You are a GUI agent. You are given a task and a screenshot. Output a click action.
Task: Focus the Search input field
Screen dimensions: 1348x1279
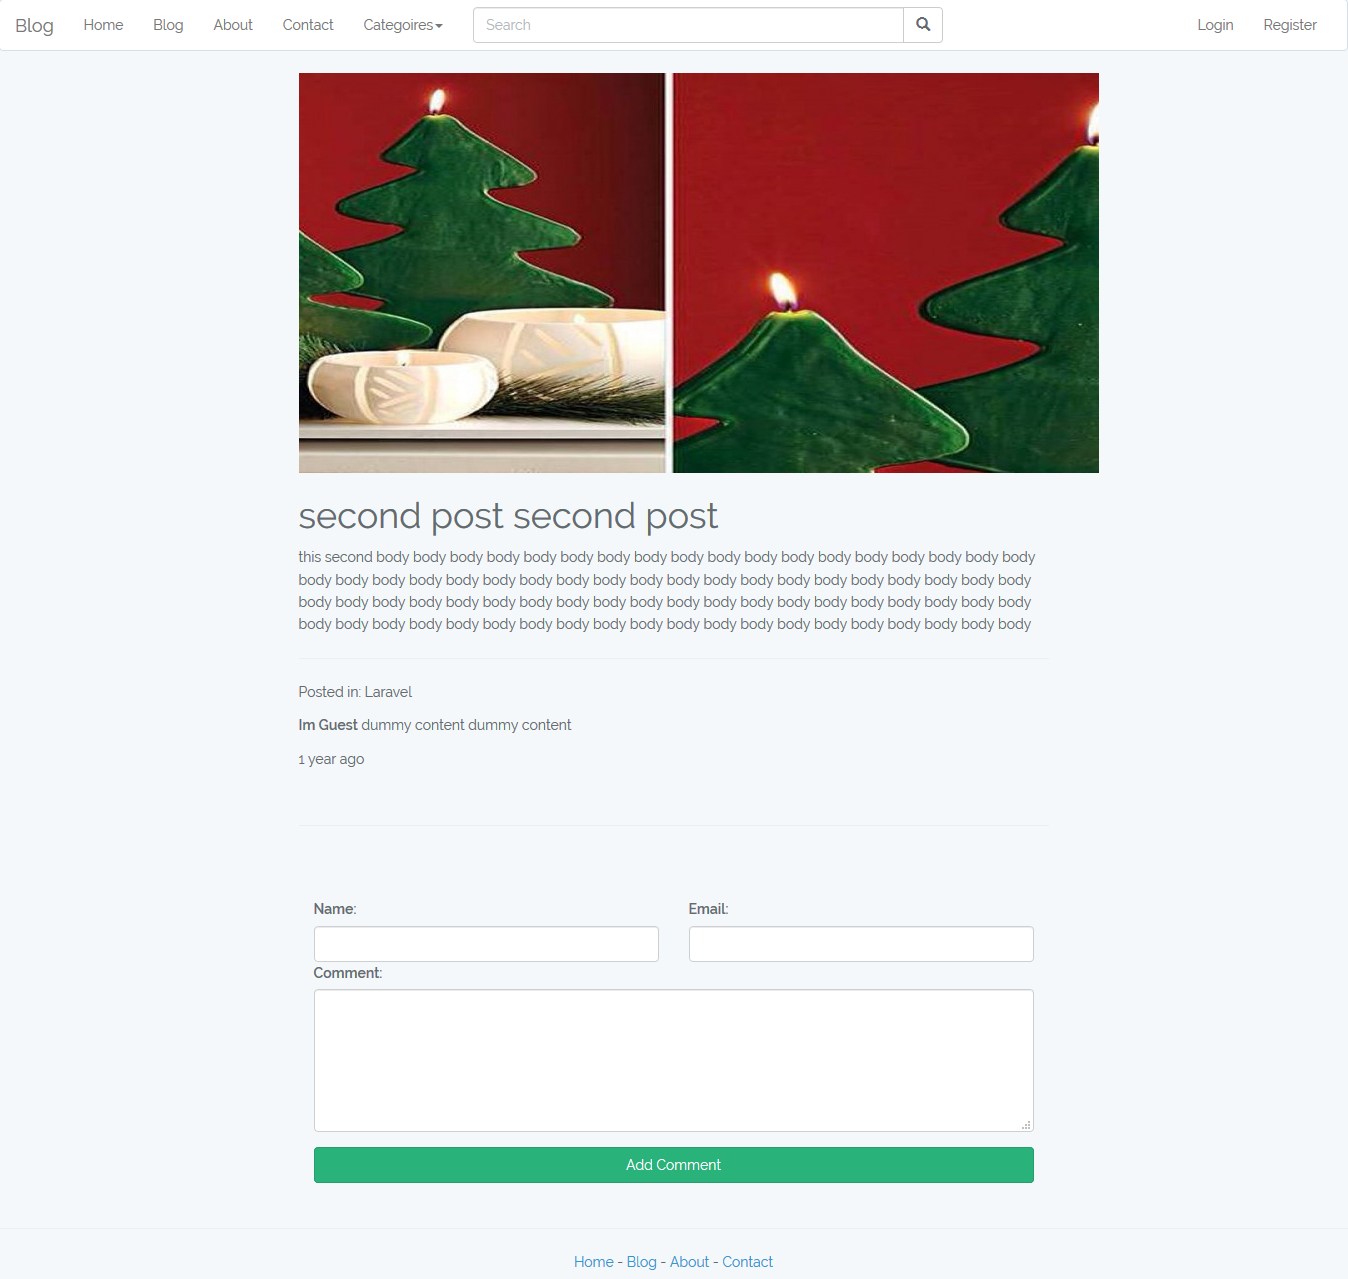coord(688,25)
